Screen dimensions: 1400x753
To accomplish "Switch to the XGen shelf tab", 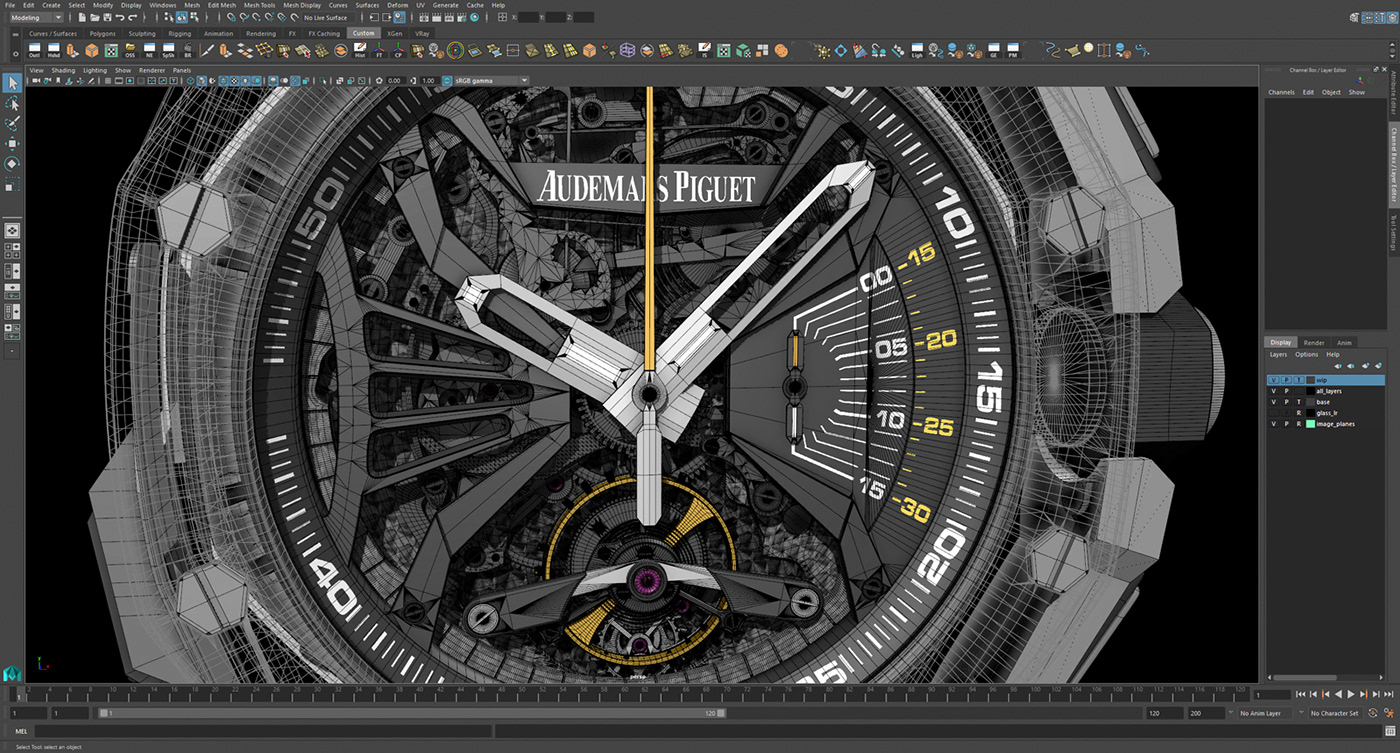I will (x=395, y=33).
